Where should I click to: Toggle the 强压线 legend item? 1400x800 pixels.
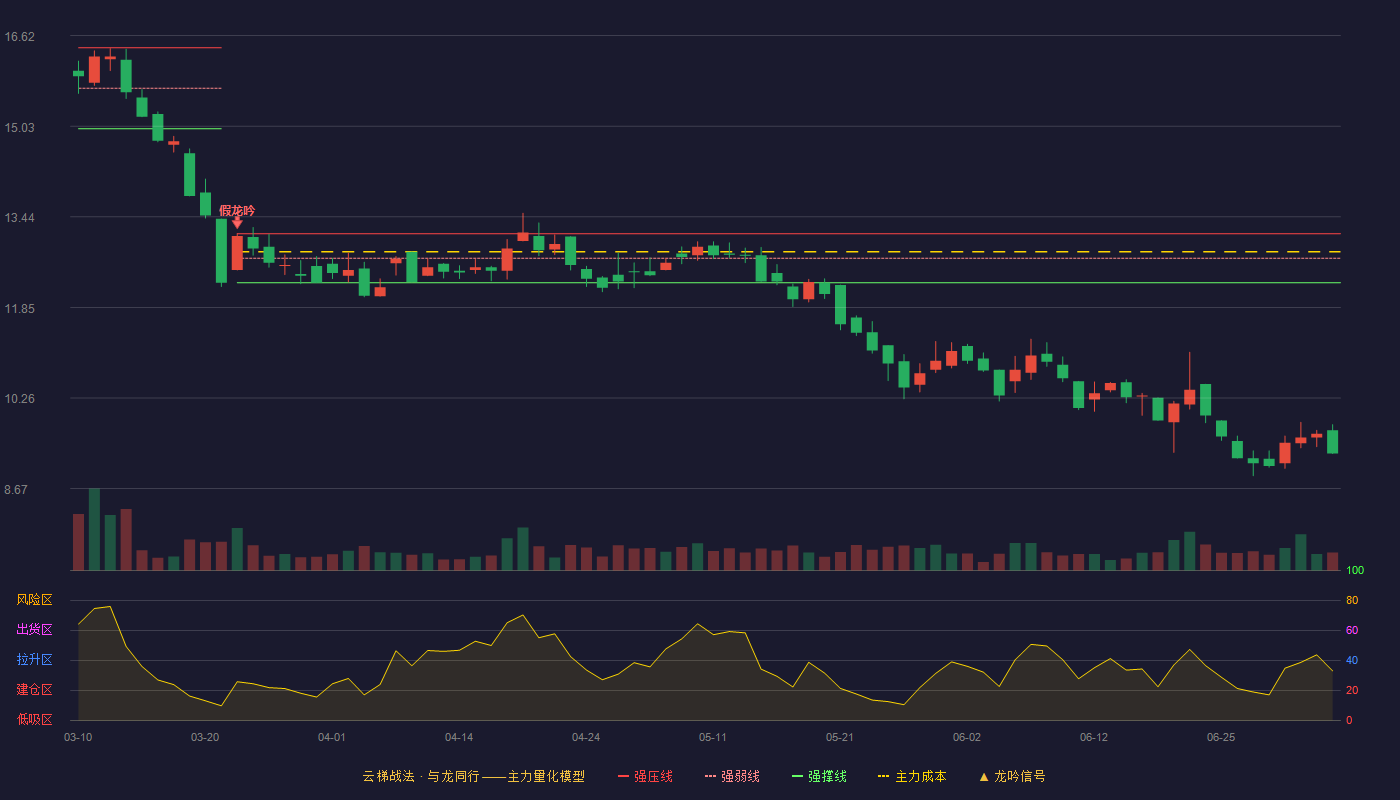coord(645,776)
